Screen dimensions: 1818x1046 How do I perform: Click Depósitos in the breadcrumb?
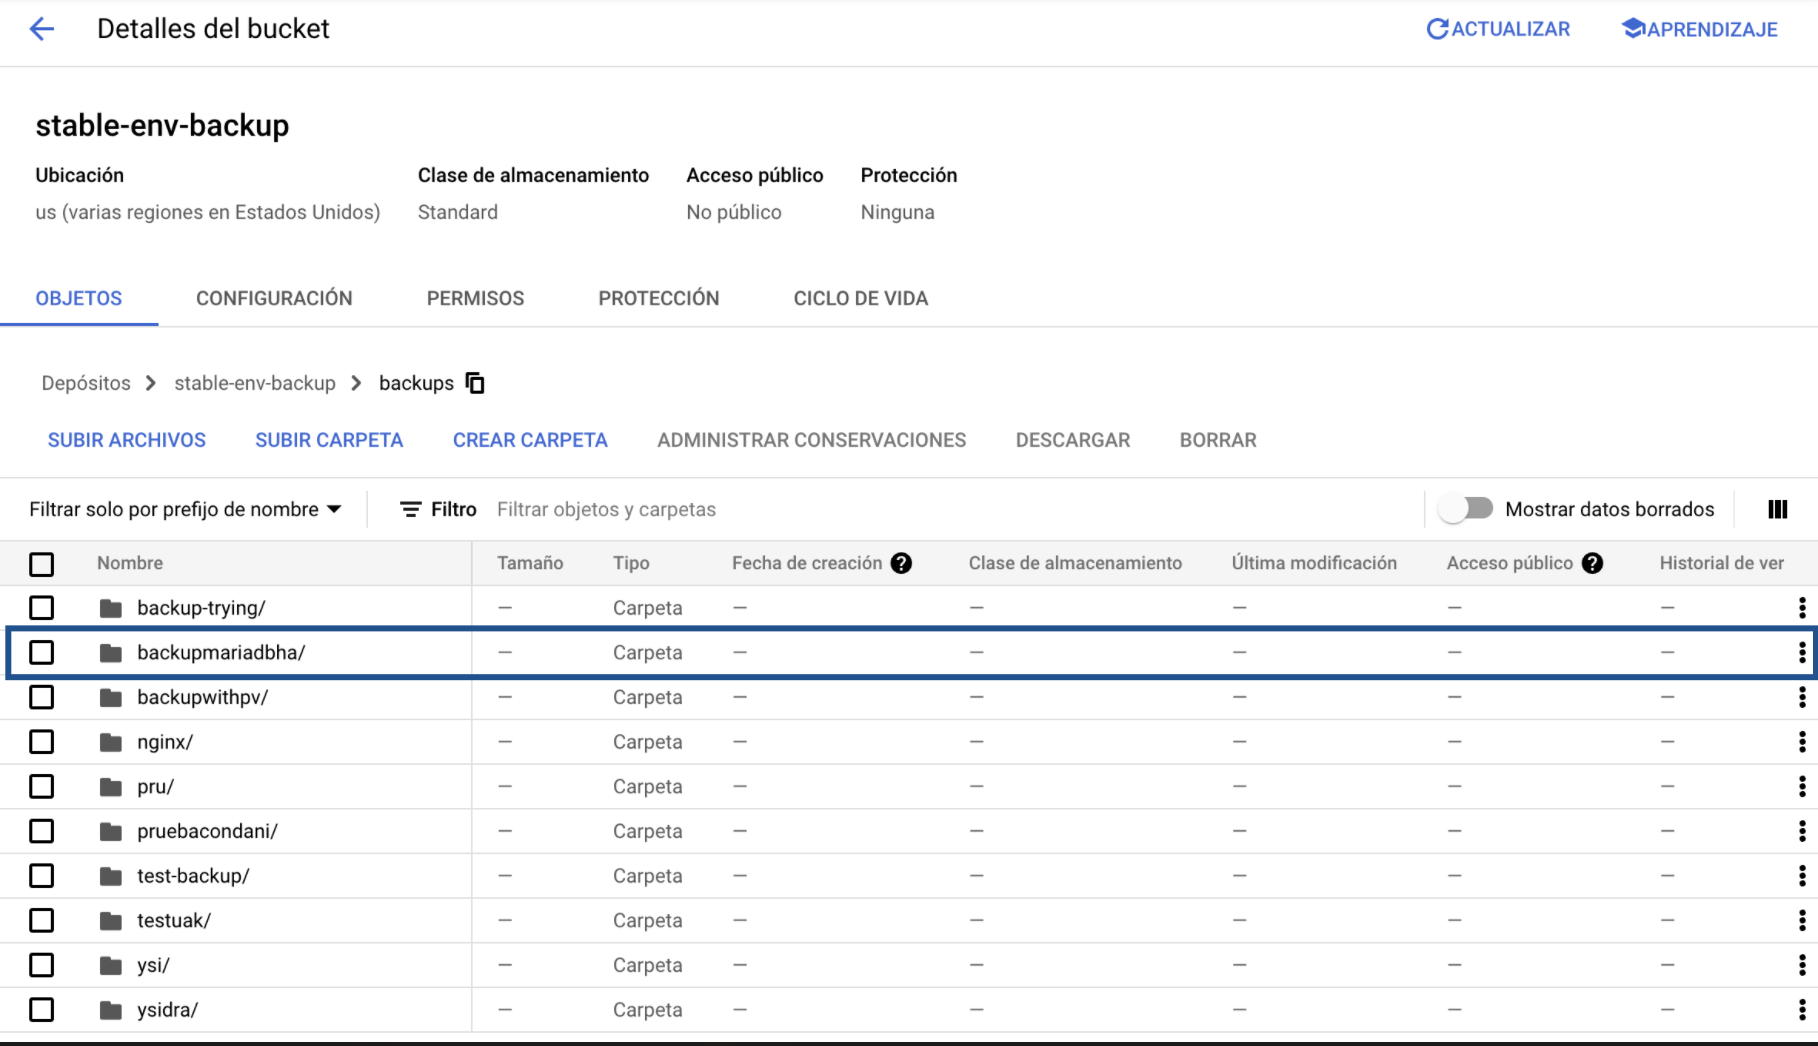pos(86,382)
